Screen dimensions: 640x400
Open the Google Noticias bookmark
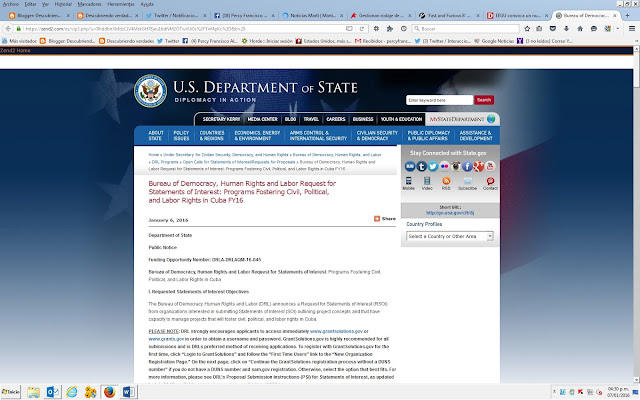pos(494,41)
